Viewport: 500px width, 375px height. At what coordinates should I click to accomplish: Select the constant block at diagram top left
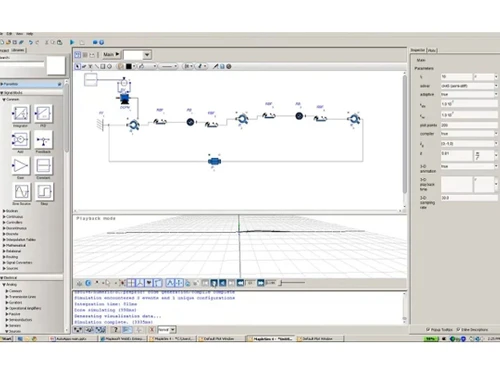[91, 80]
